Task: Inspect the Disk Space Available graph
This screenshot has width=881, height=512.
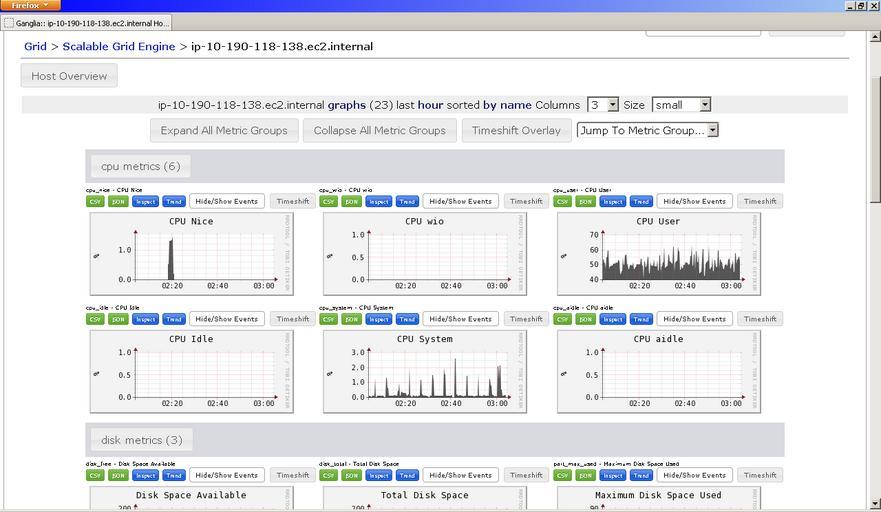Action: (145, 475)
